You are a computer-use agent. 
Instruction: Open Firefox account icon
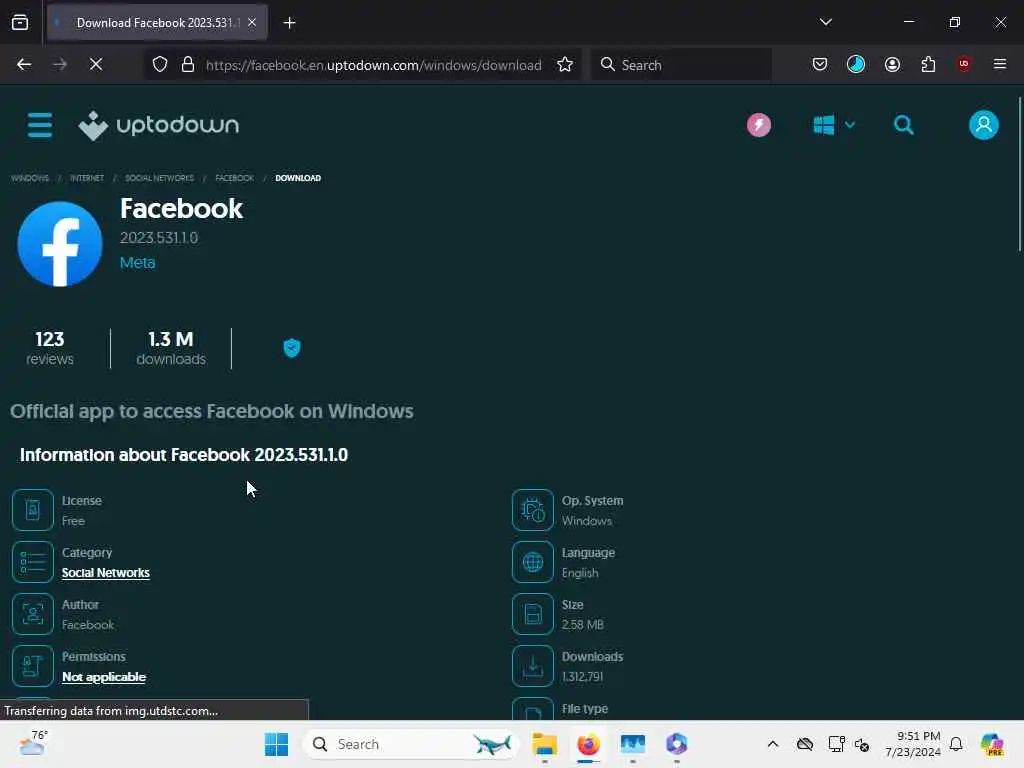(x=892, y=64)
